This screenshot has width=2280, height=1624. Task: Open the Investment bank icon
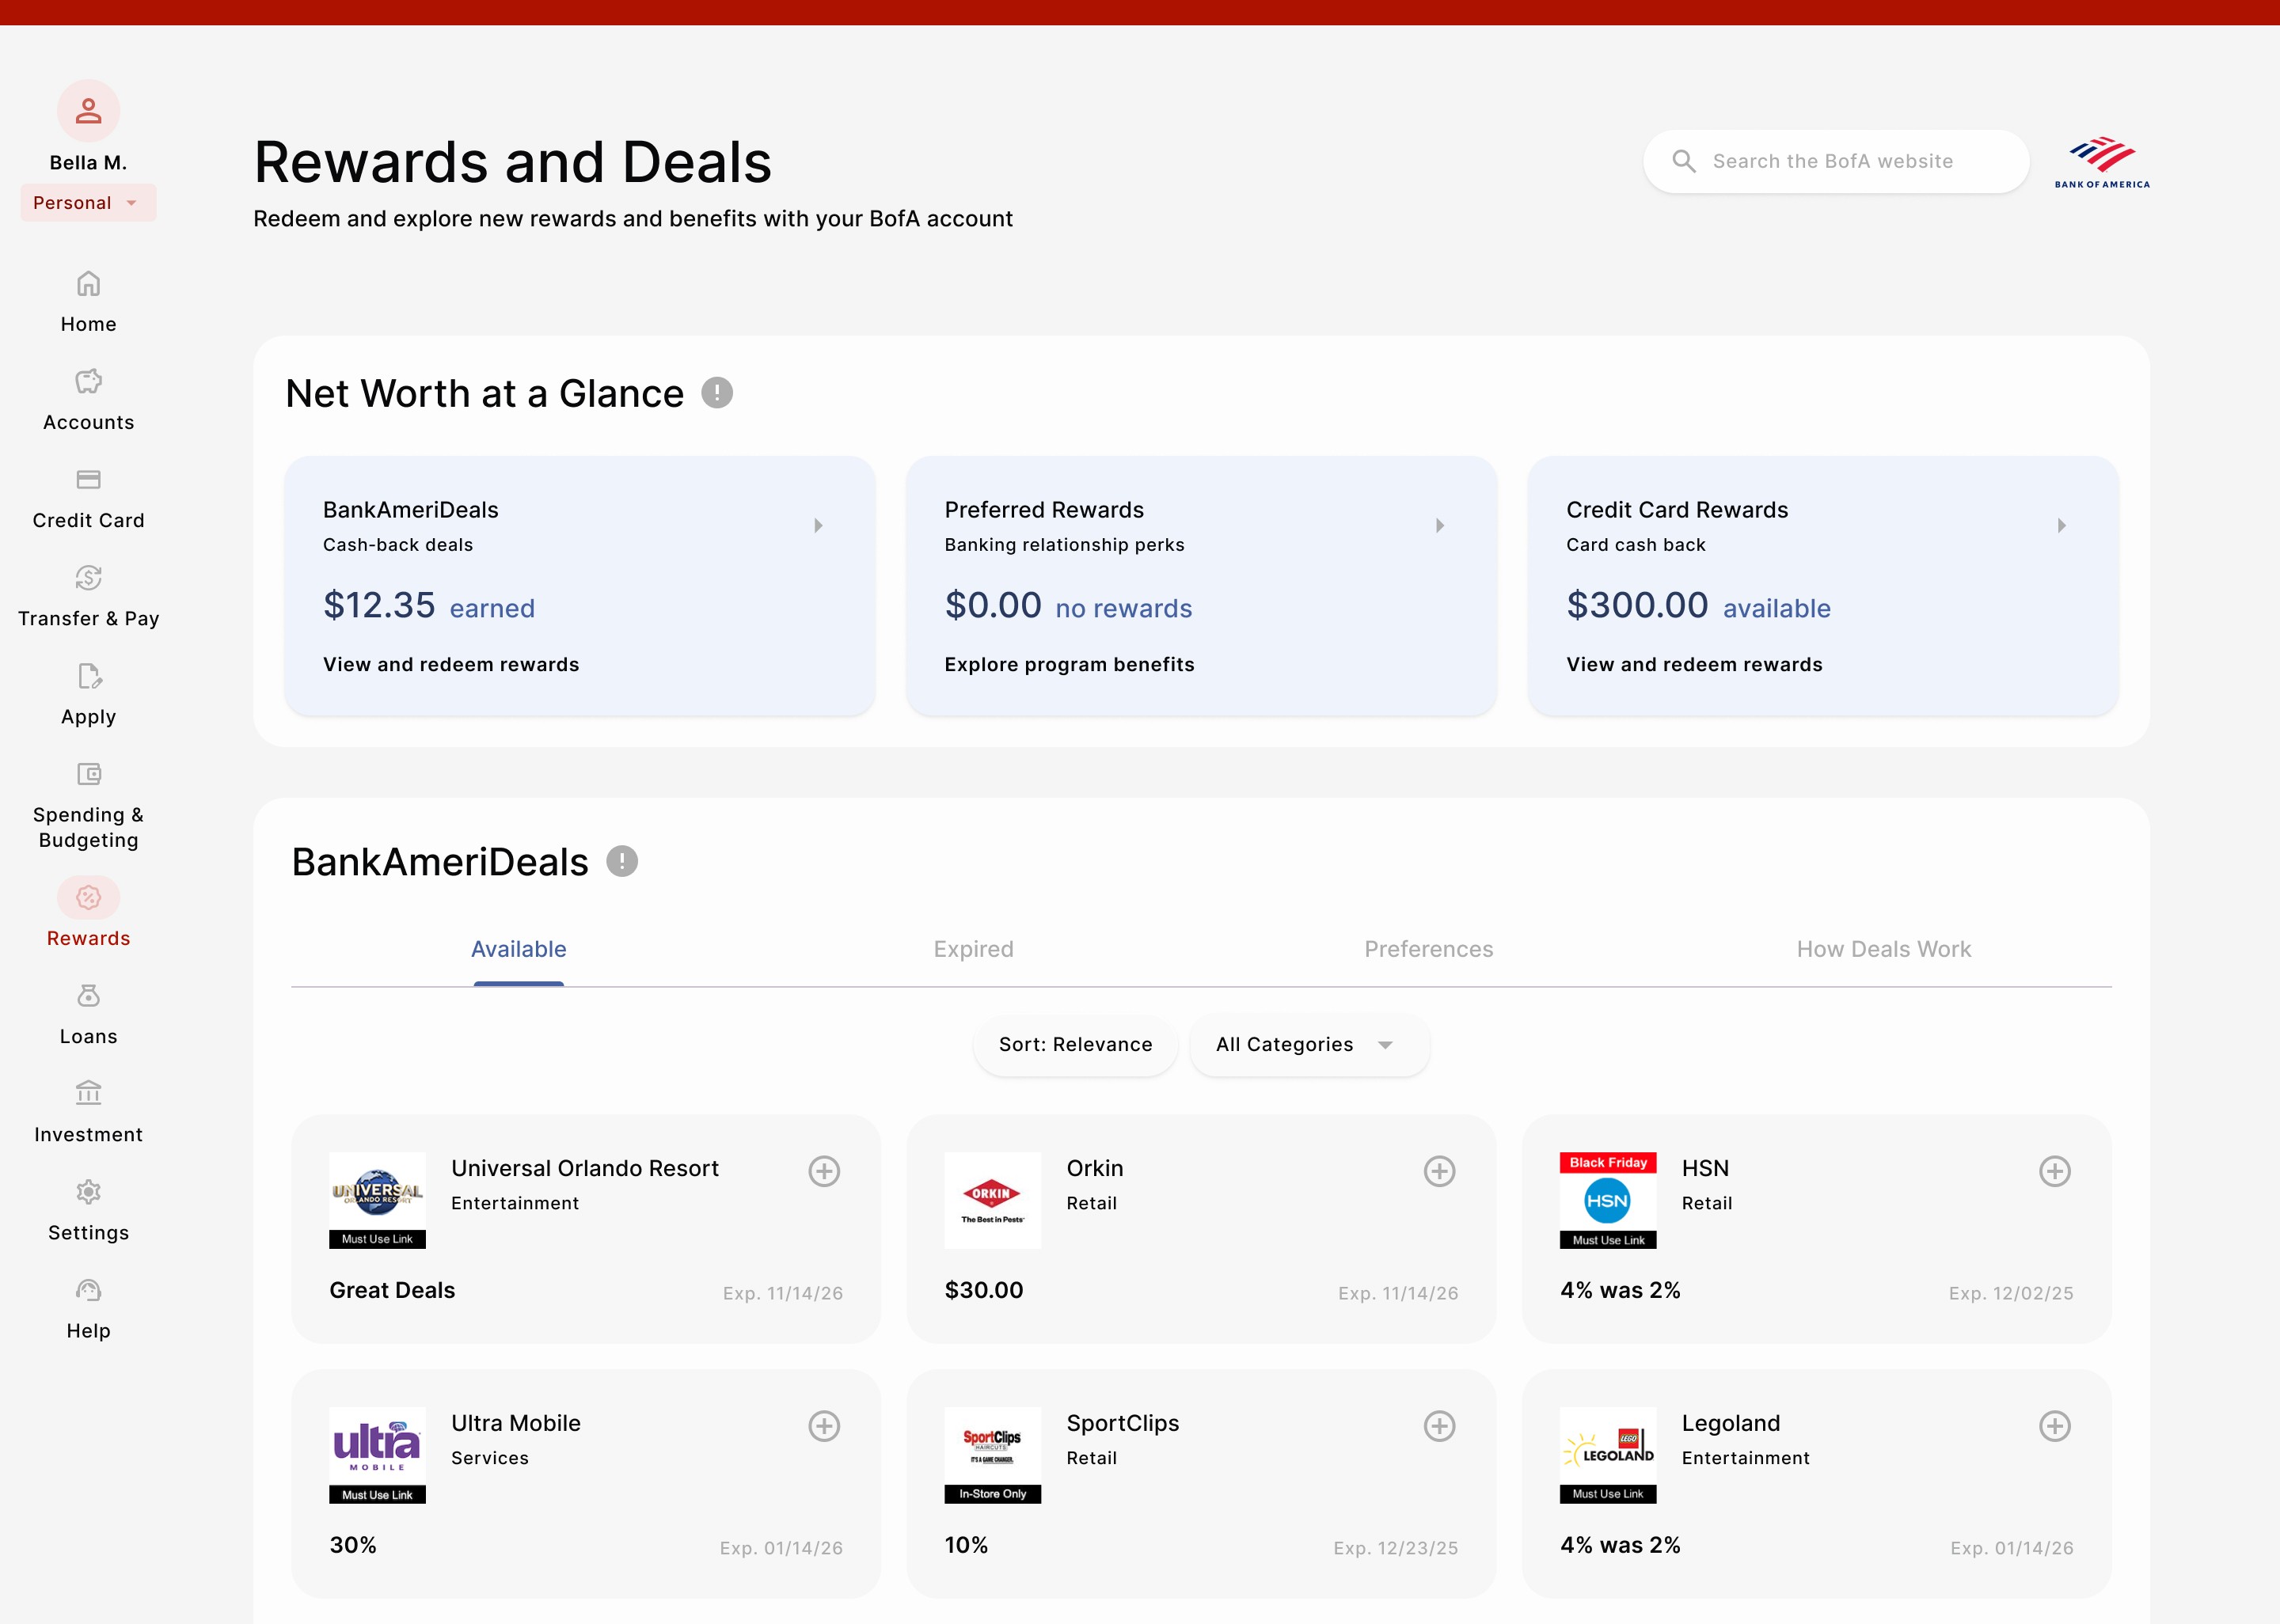(88, 1093)
